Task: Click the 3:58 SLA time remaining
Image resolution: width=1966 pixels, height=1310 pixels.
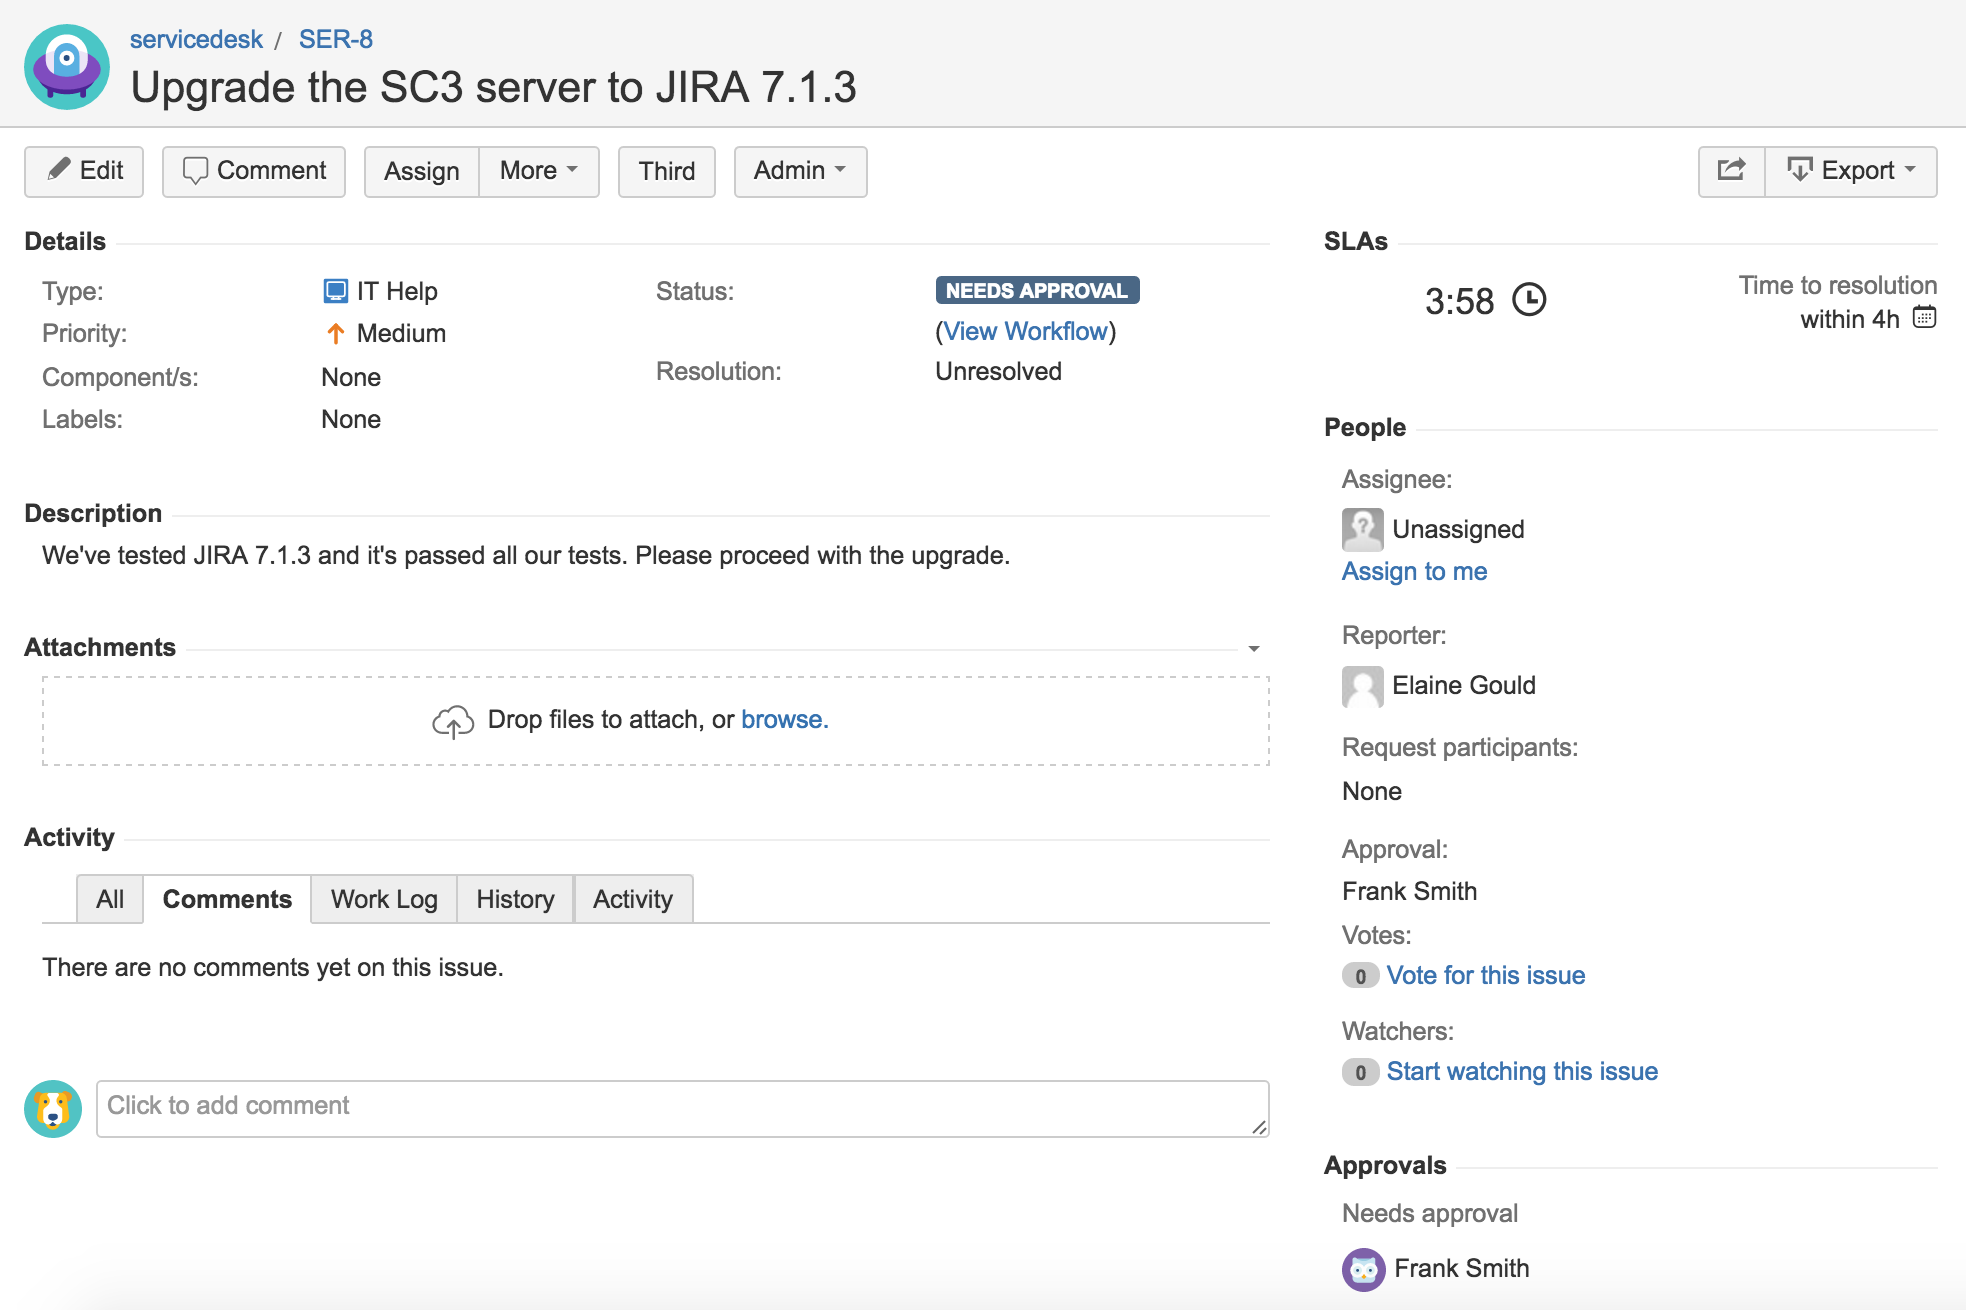Action: pos(1459,301)
